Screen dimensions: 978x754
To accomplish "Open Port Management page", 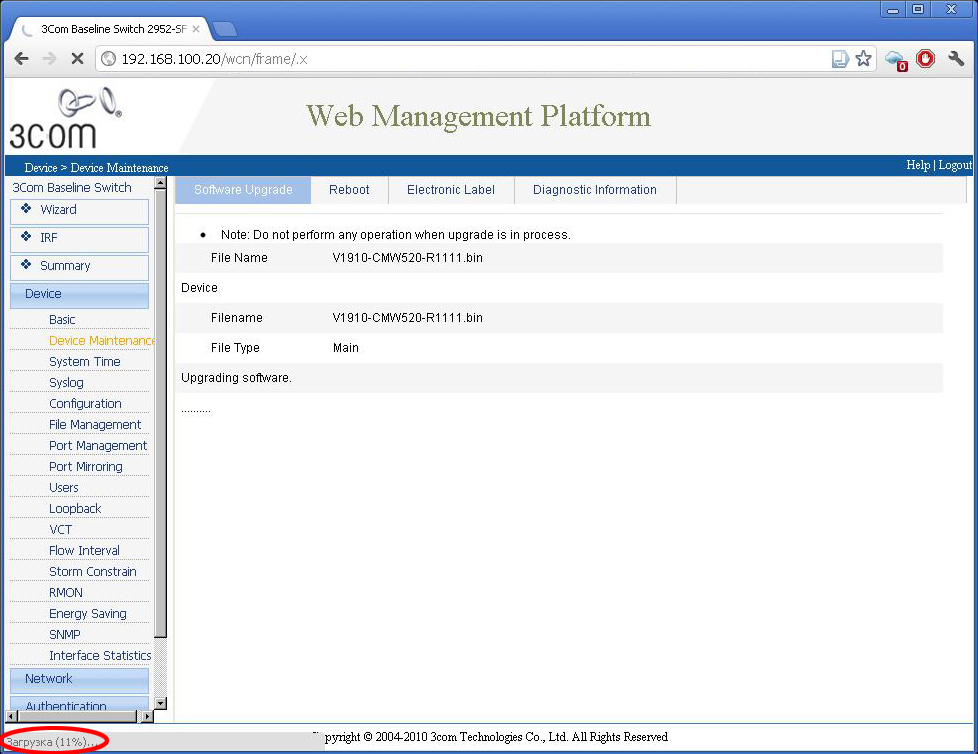I will [x=98, y=446].
